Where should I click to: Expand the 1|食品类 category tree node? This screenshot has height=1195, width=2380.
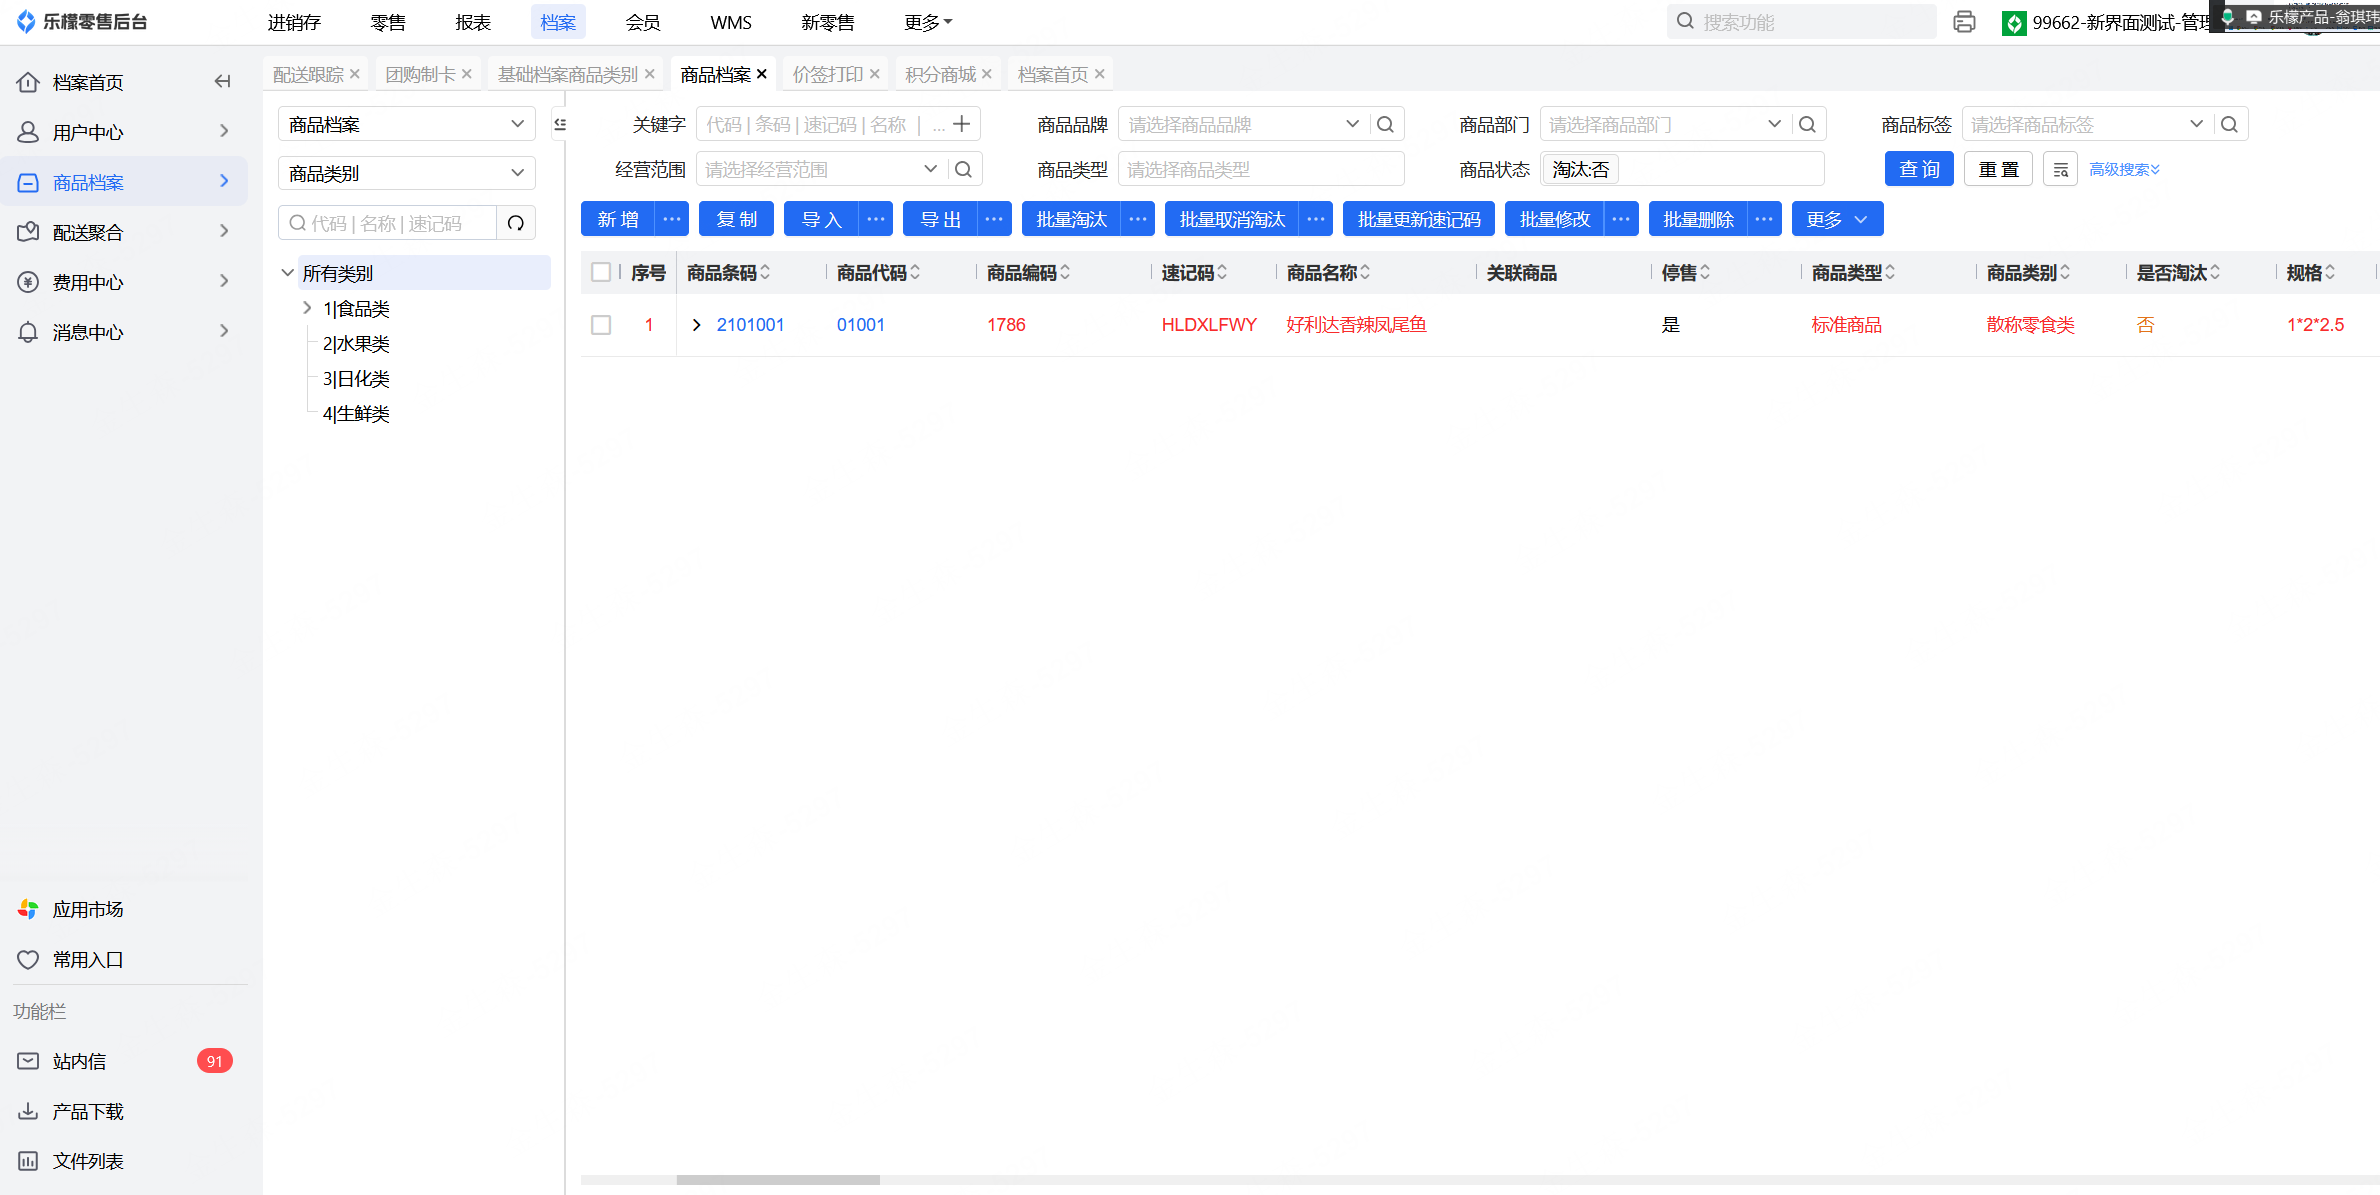(x=307, y=308)
